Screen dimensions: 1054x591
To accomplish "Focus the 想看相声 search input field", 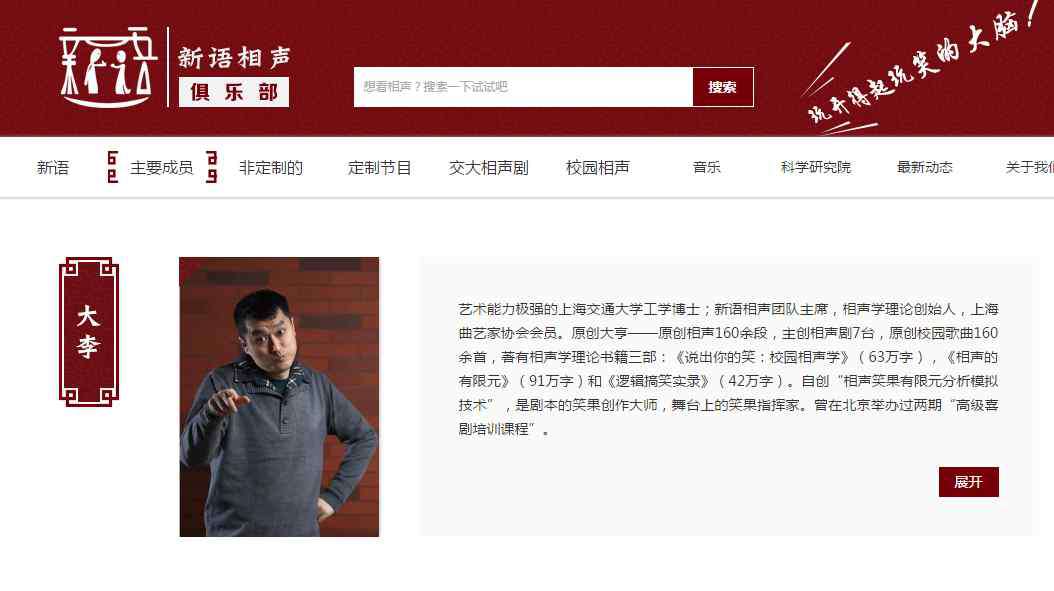I will coord(523,87).
